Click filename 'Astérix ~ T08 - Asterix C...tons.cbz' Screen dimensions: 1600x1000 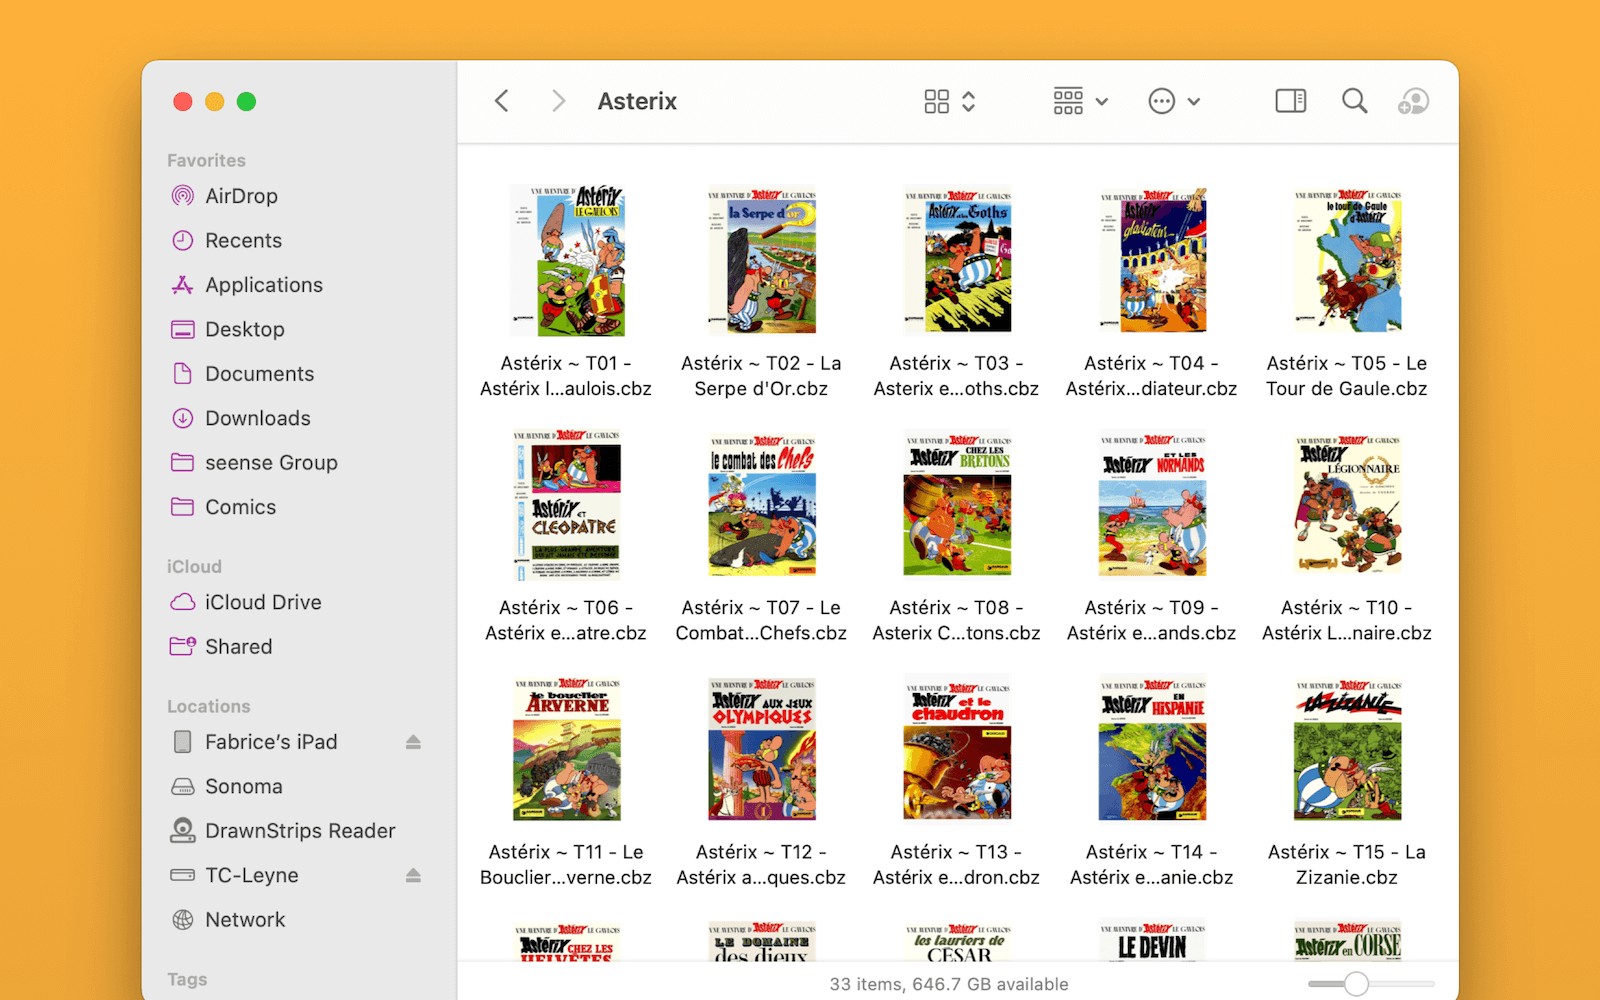(x=956, y=620)
